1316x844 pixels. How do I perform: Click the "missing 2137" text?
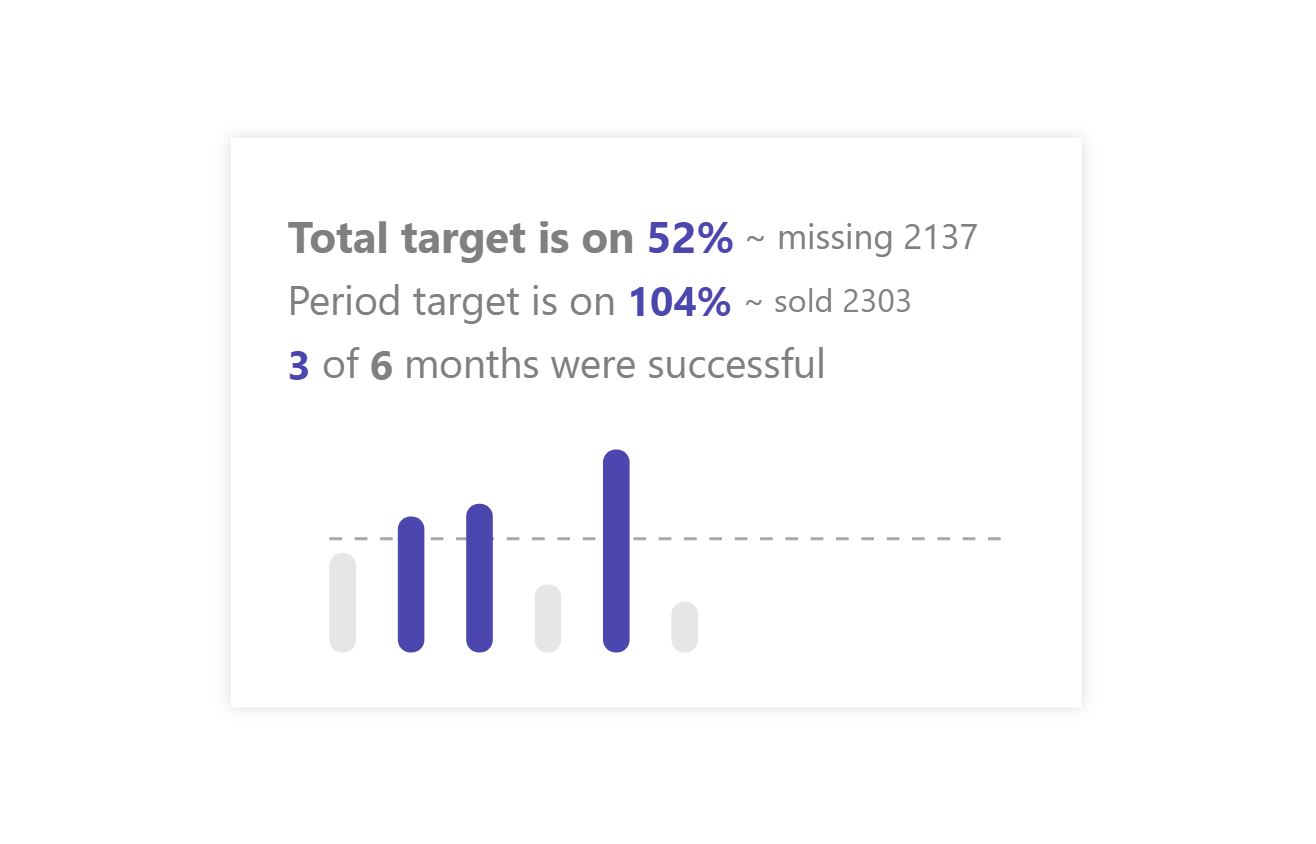click(876, 238)
